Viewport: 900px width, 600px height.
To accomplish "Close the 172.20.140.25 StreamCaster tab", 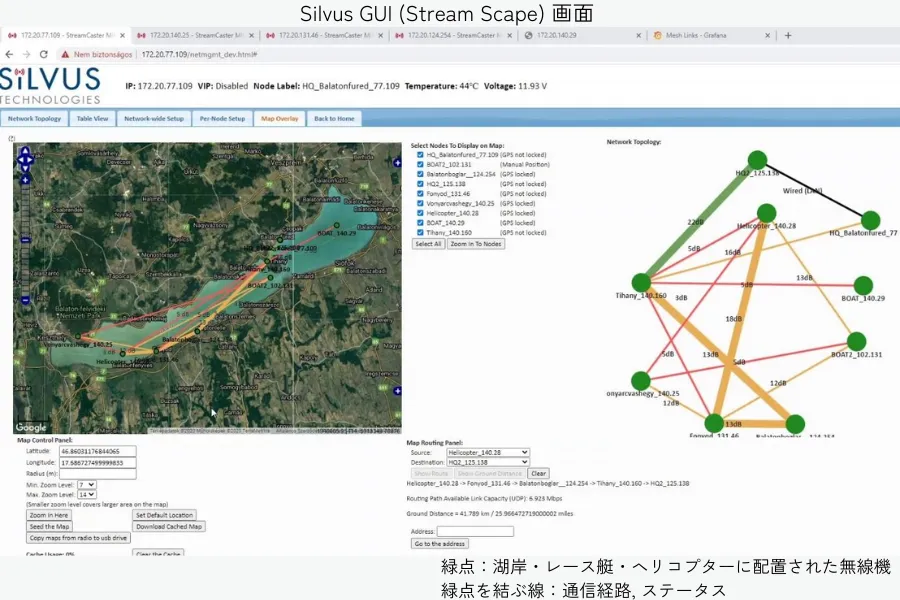I will pyautogui.click(x=251, y=35).
